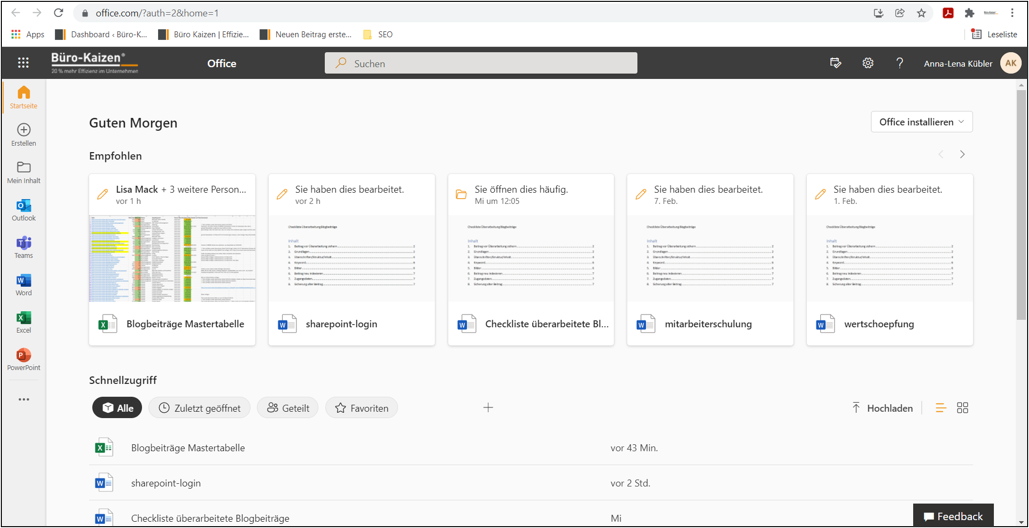Open Checkliste überarbeitete recommended card
Screen dimensions: 1029x528
[531, 259]
